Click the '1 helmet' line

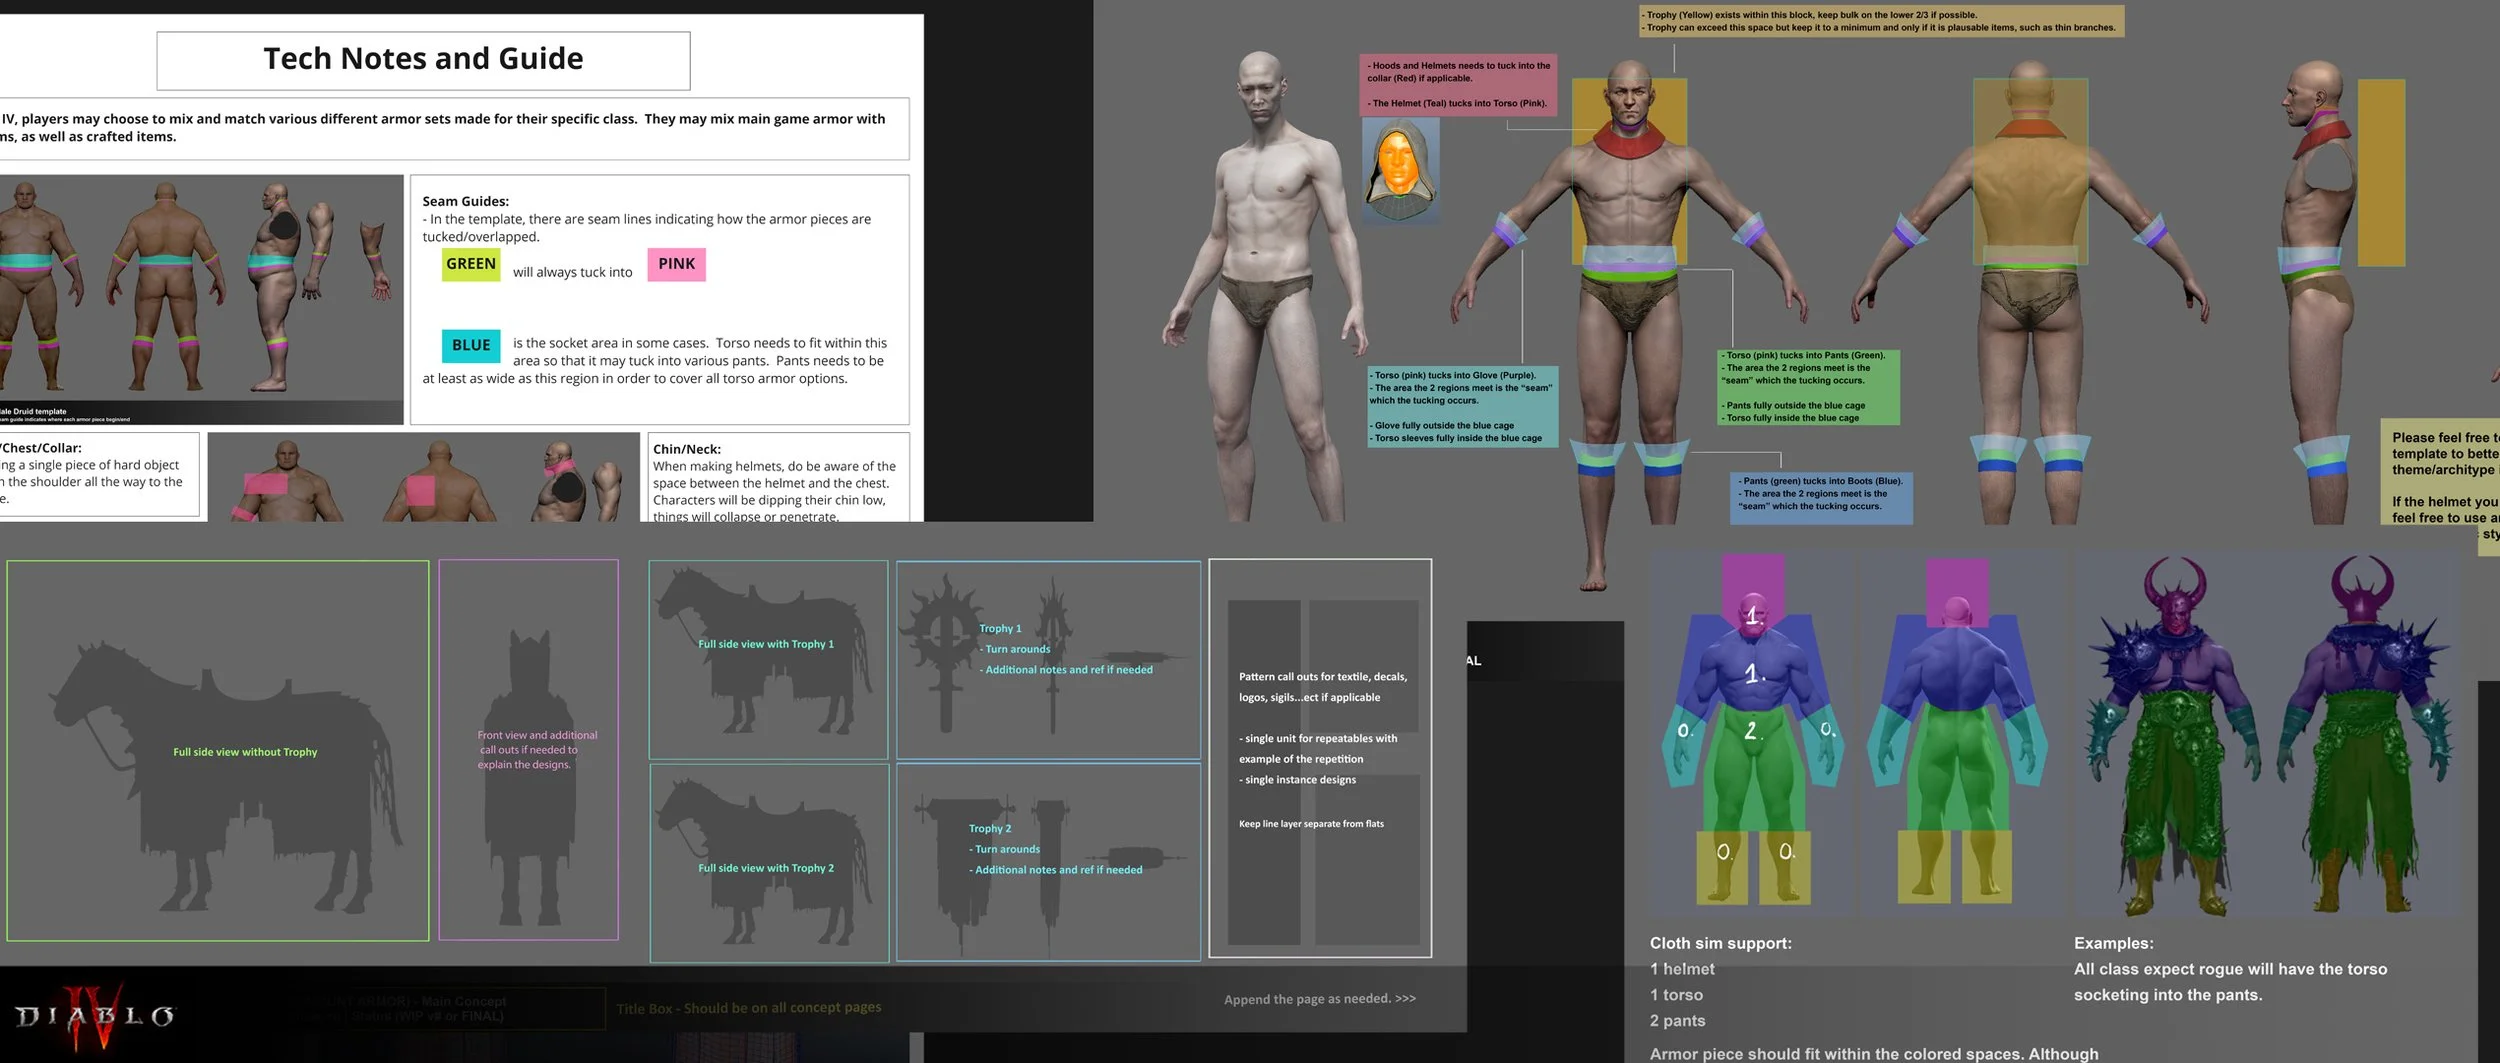[1682, 969]
